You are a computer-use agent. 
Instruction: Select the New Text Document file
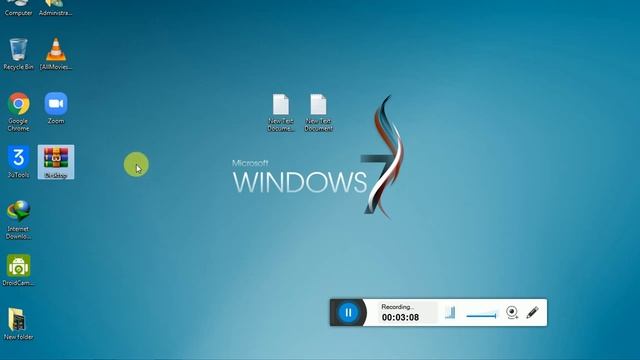pyautogui.click(x=318, y=113)
